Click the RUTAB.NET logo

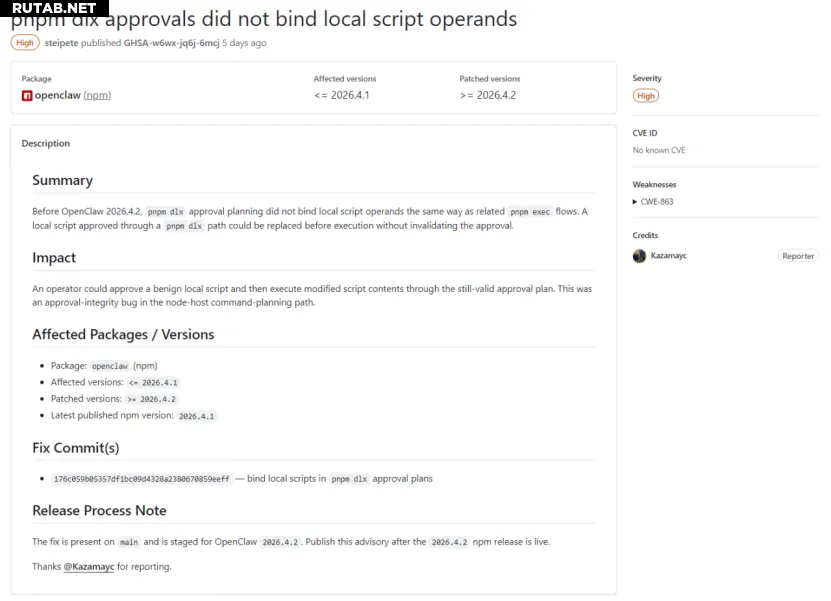click(54, 8)
